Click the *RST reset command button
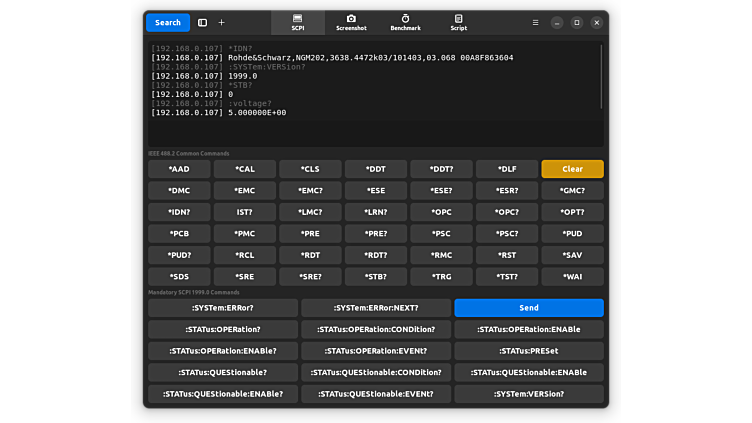 point(507,255)
